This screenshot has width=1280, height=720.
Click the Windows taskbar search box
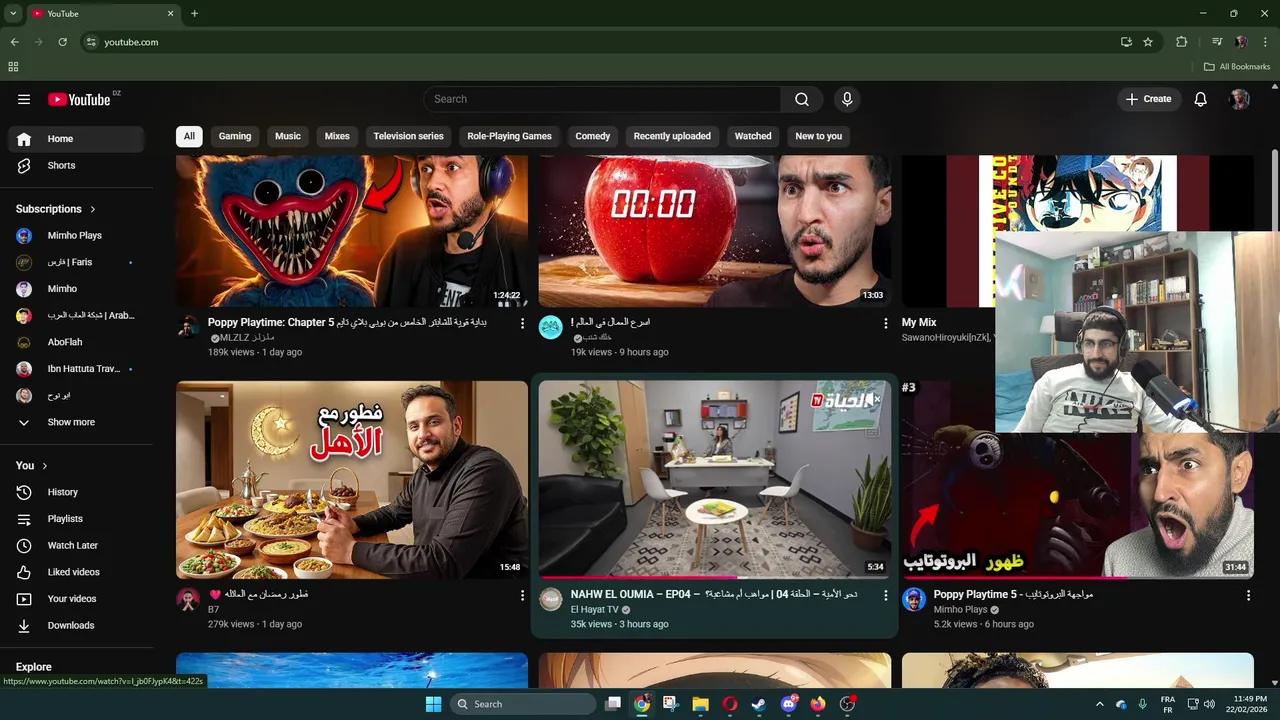[523, 704]
